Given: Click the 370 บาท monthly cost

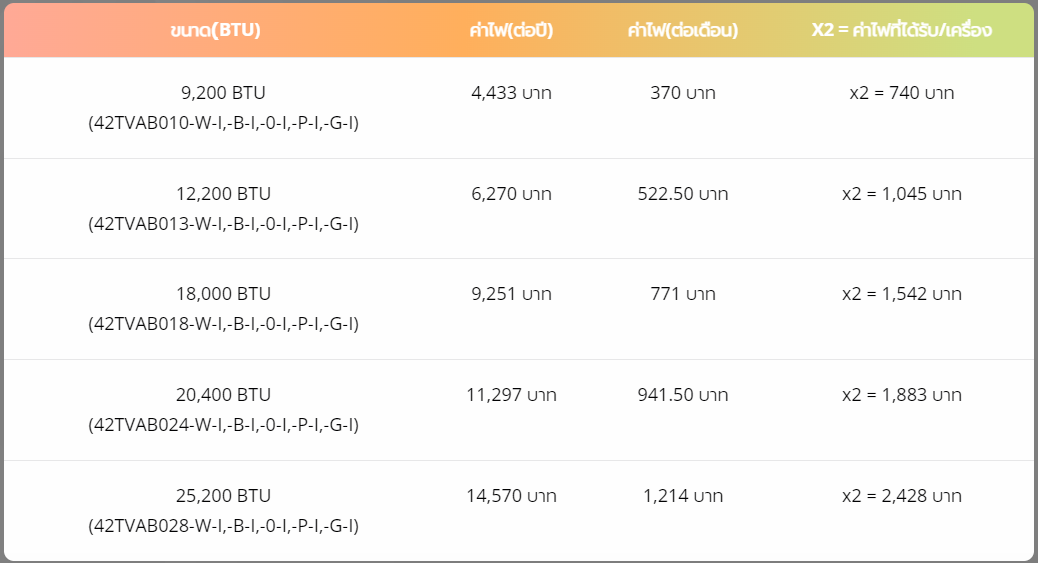Looking at the screenshot, I should click(683, 93).
